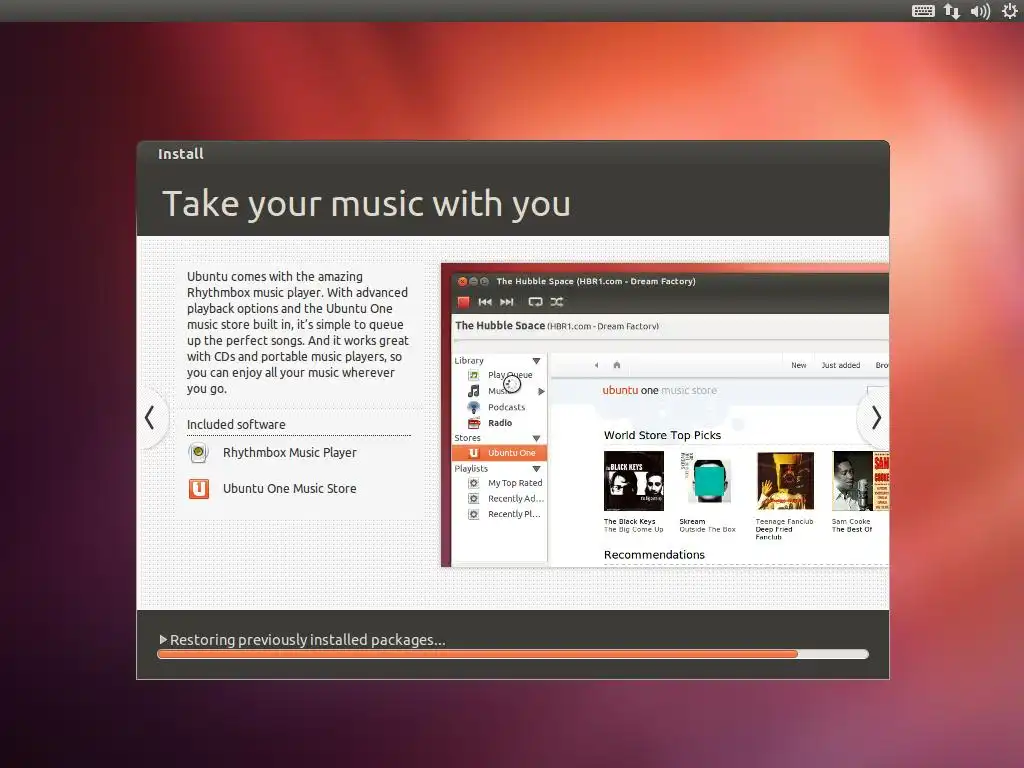Advance to the next installer slide

pos(876,417)
